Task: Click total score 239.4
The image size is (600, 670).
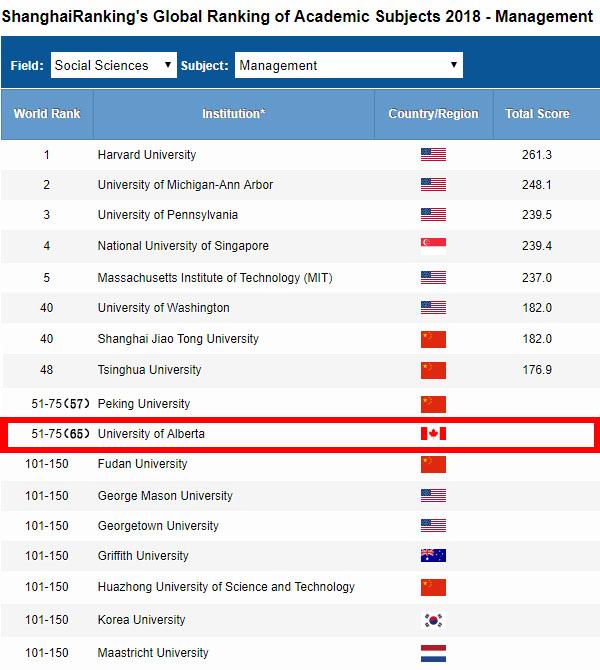Action: coord(537,246)
